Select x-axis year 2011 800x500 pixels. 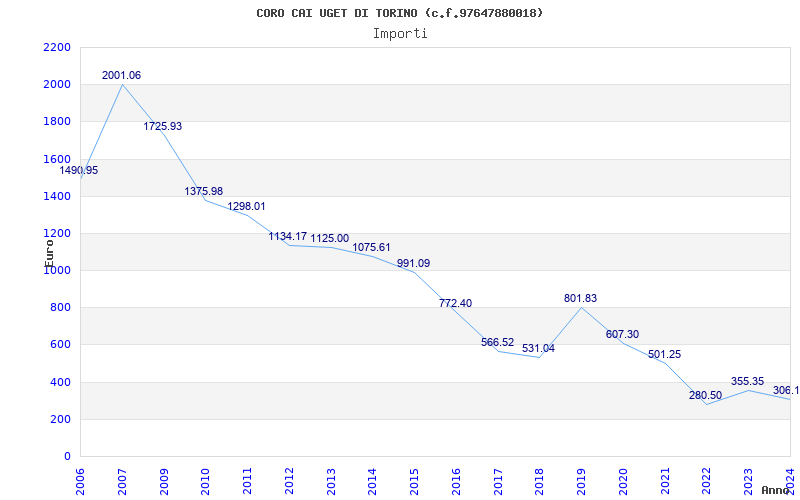[247, 482]
